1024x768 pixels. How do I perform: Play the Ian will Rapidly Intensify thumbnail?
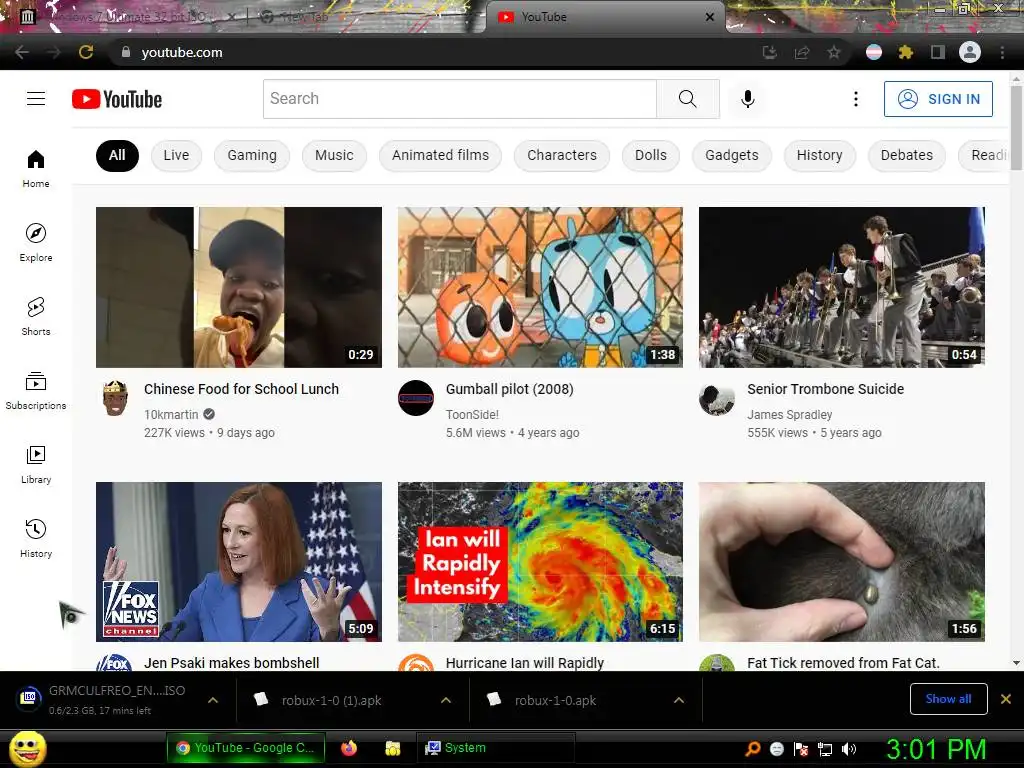point(540,562)
